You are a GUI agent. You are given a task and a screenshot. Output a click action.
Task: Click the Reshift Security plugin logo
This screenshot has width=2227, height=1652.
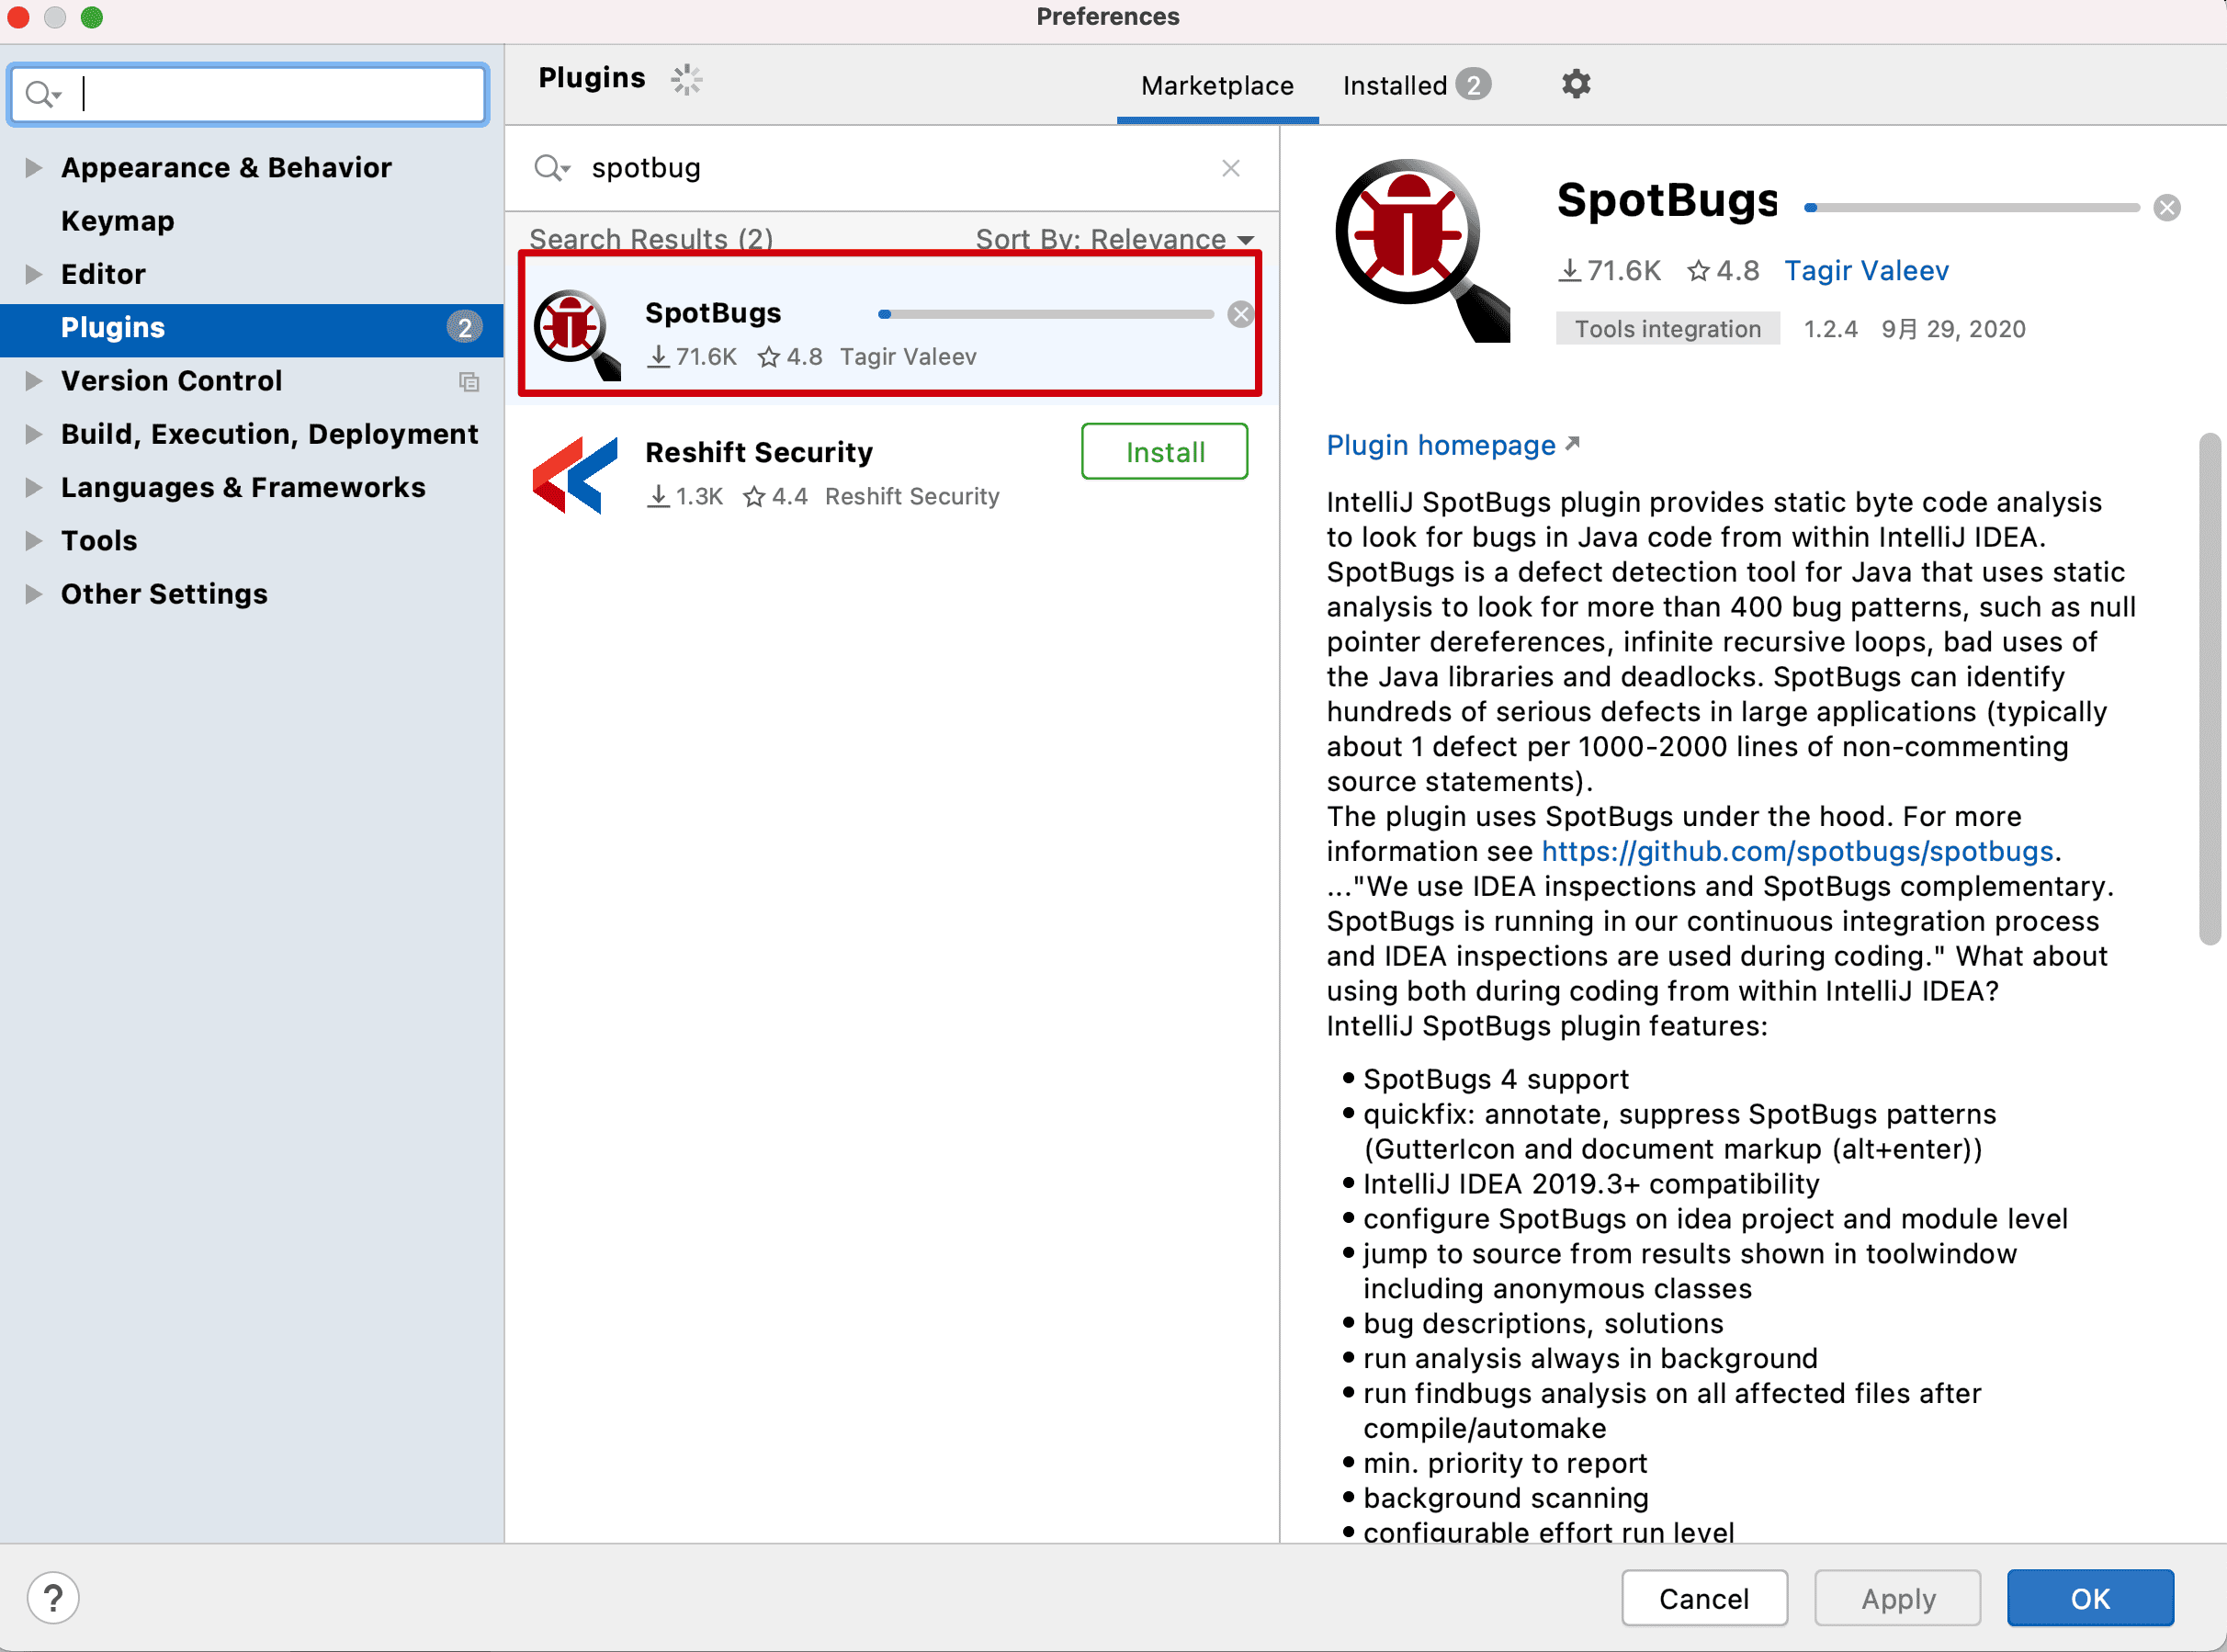[575, 475]
